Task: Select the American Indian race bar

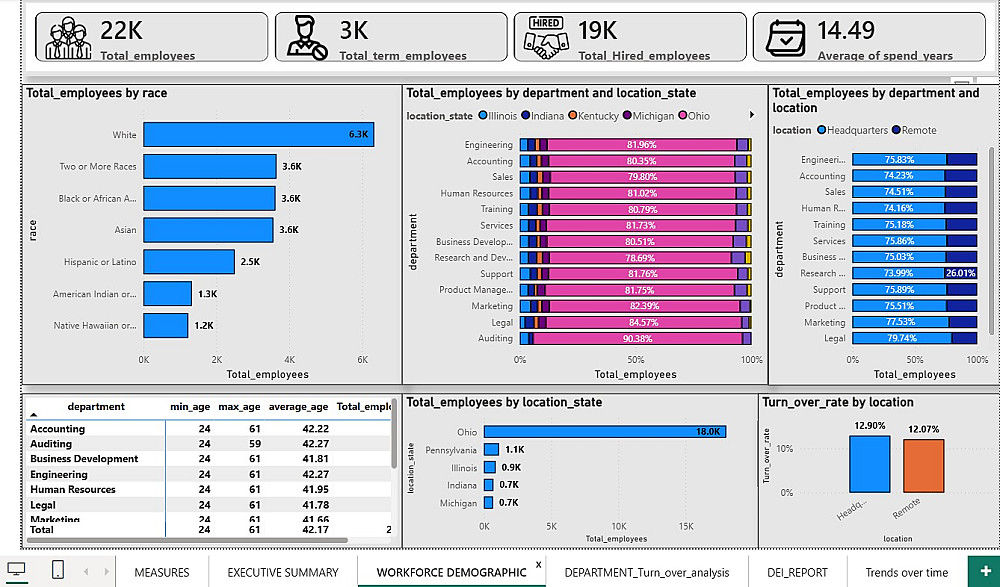Action: 167,294
